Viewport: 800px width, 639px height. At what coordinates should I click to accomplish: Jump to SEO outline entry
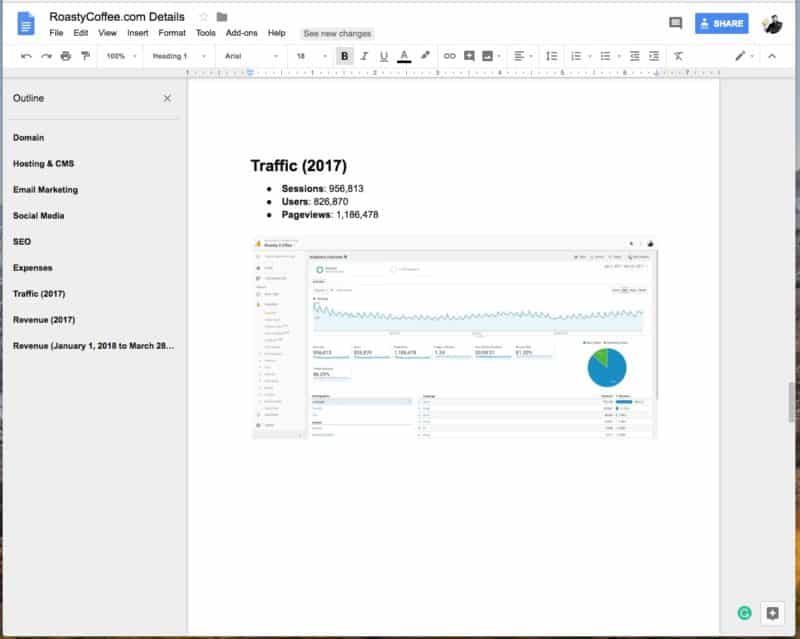coord(22,242)
